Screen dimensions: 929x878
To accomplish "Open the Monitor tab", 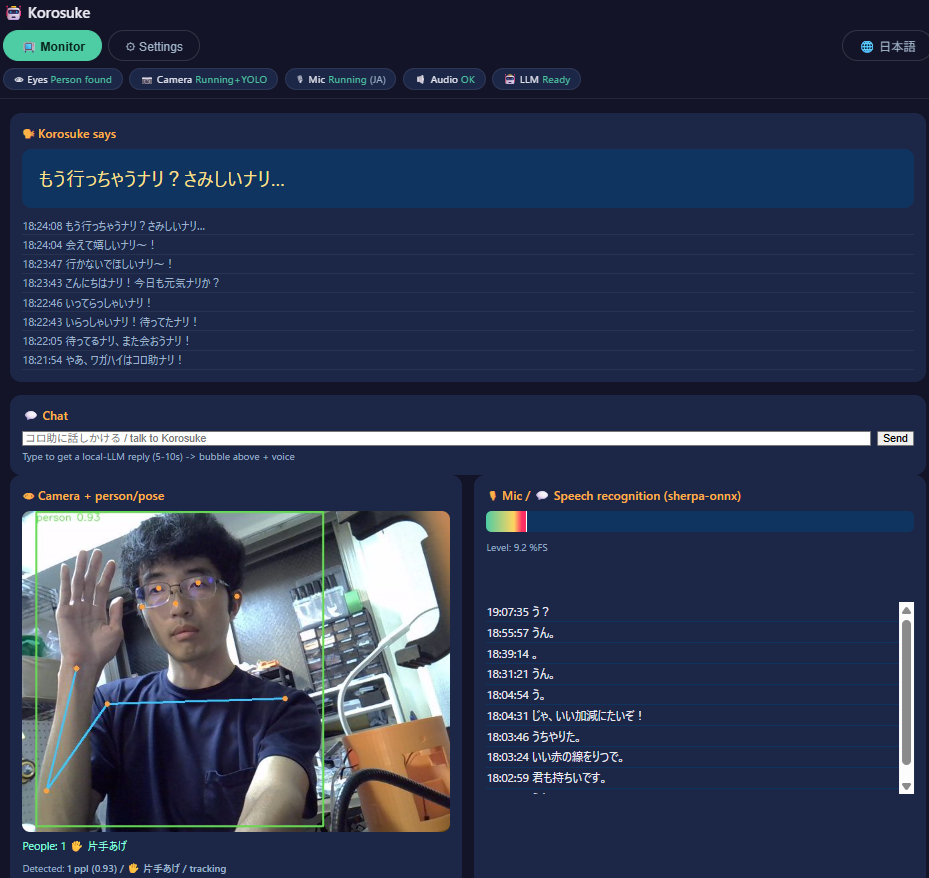I will point(52,46).
